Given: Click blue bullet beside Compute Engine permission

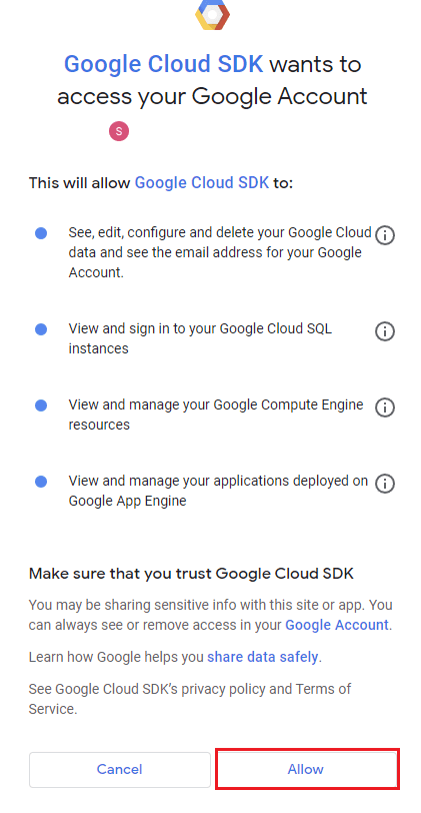Looking at the screenshot, I should coord(41,405).
